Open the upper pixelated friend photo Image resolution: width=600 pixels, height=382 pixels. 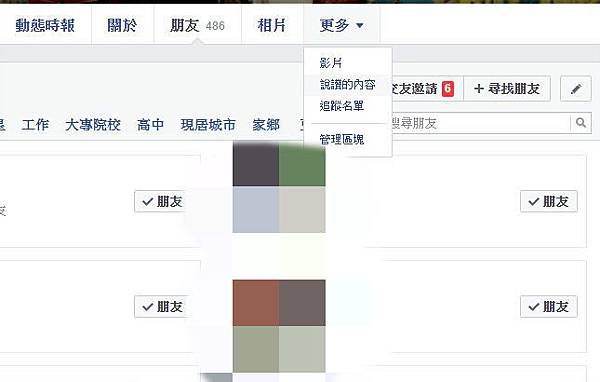click(x=279, y=186)
